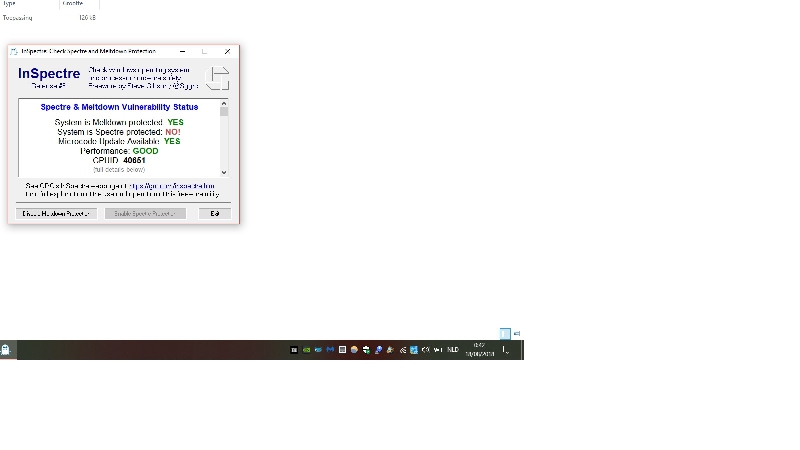This screenshot has height=450, width=800.
Task: Click the volume speaker tray icon
Action: point(425,350)
